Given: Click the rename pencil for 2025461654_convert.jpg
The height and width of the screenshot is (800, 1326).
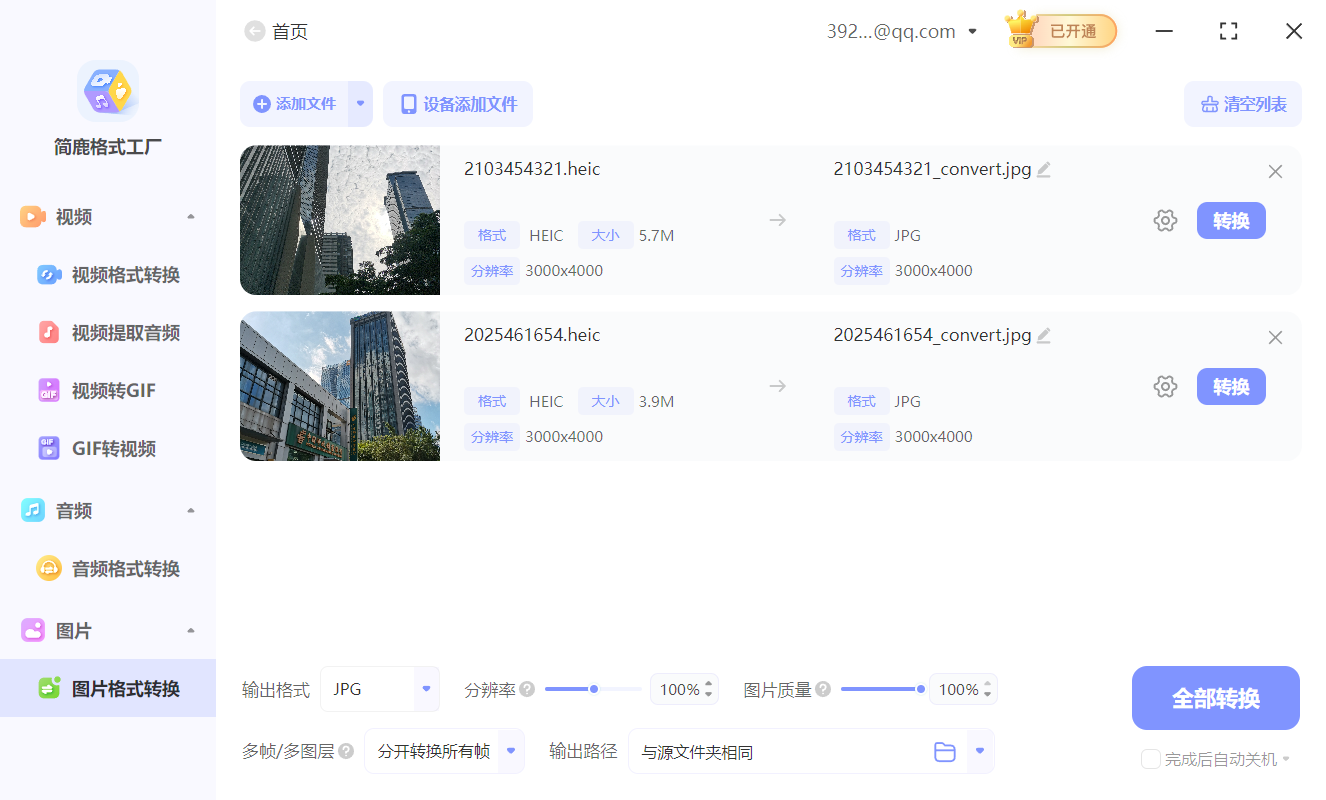Looking at the screenshot, I should (x=1044, y=335).
